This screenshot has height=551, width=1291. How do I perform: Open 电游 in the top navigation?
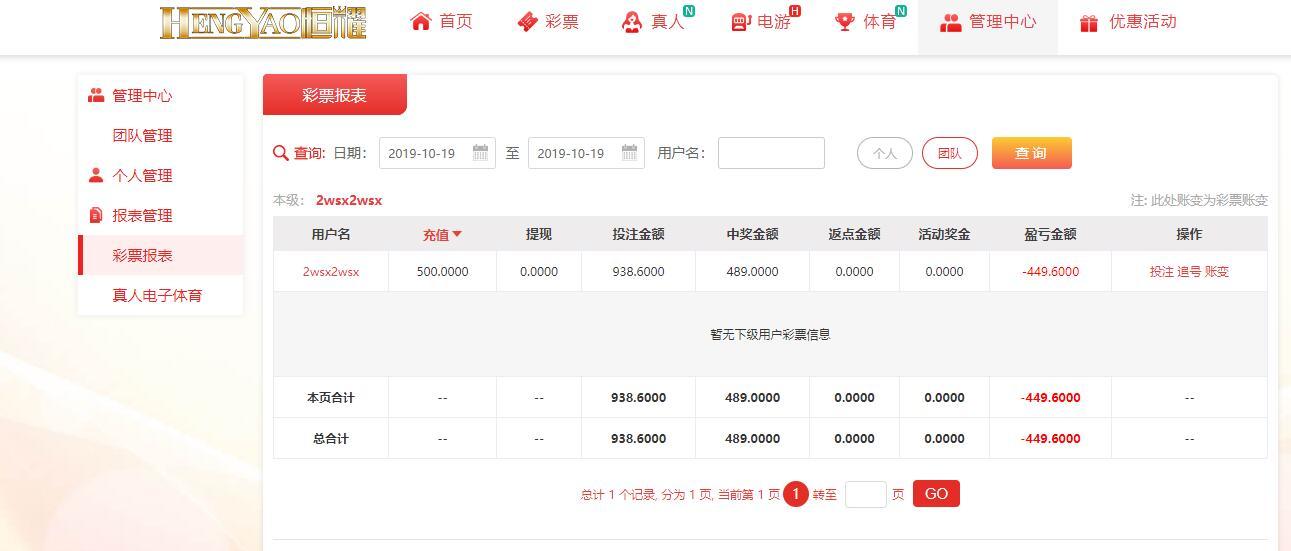click(x=774, y=22)
